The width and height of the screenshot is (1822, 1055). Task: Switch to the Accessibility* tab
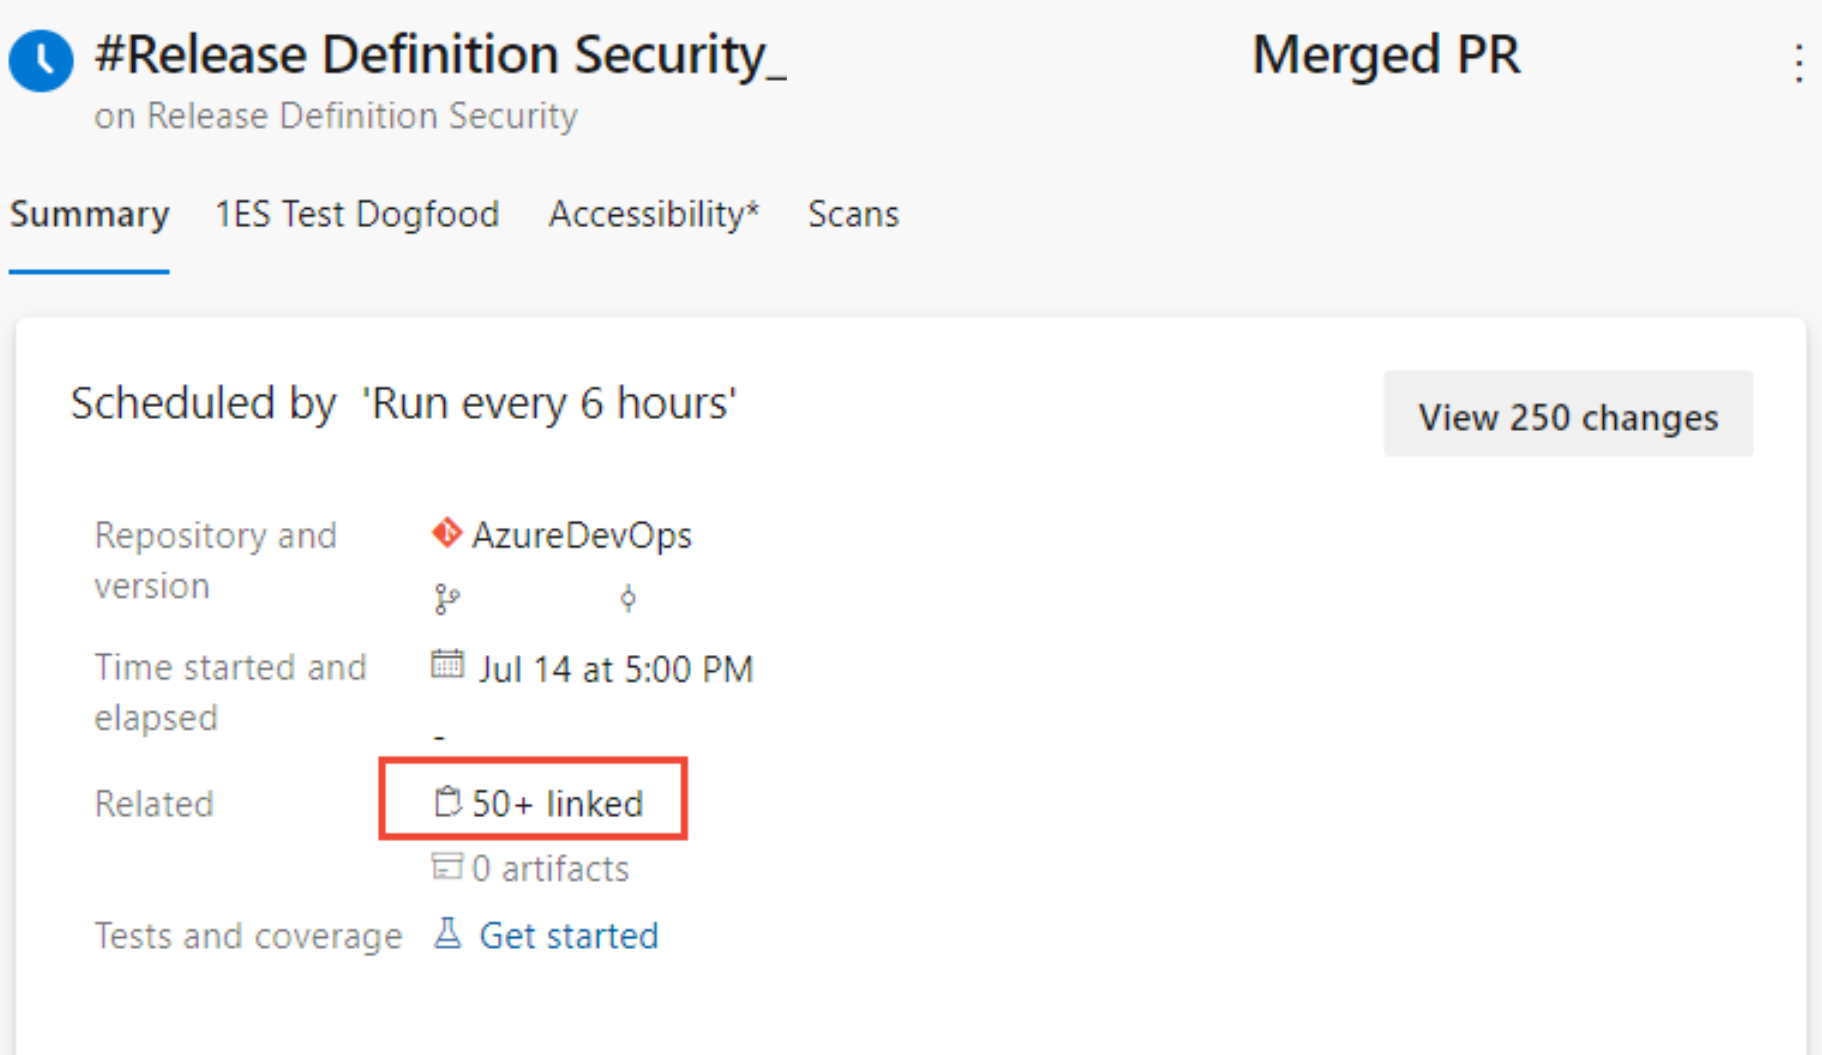[654, 214]
